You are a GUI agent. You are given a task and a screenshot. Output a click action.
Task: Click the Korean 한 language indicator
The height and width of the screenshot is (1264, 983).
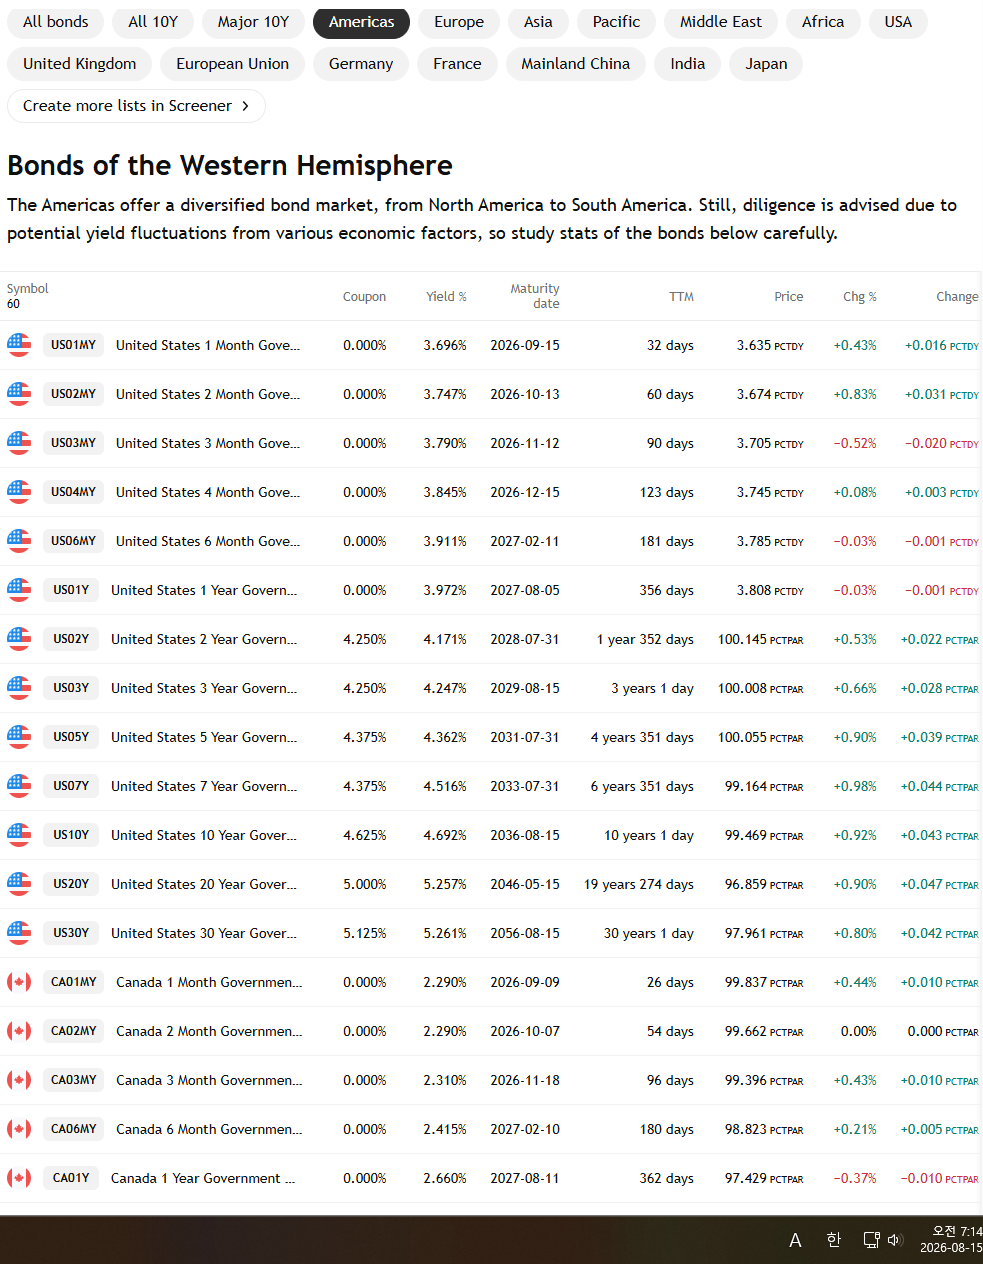(x=833, y=1240)
